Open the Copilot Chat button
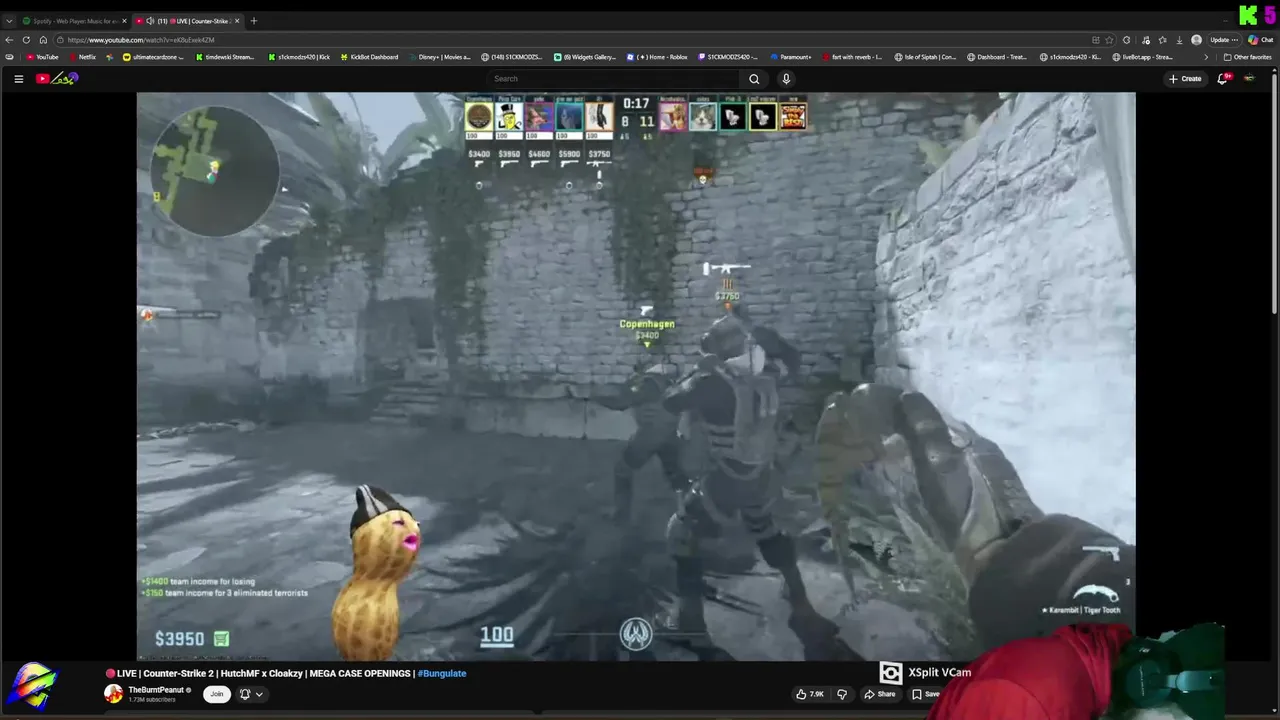This screenshot has width=1280, height=720. (x=1260, y=40)
